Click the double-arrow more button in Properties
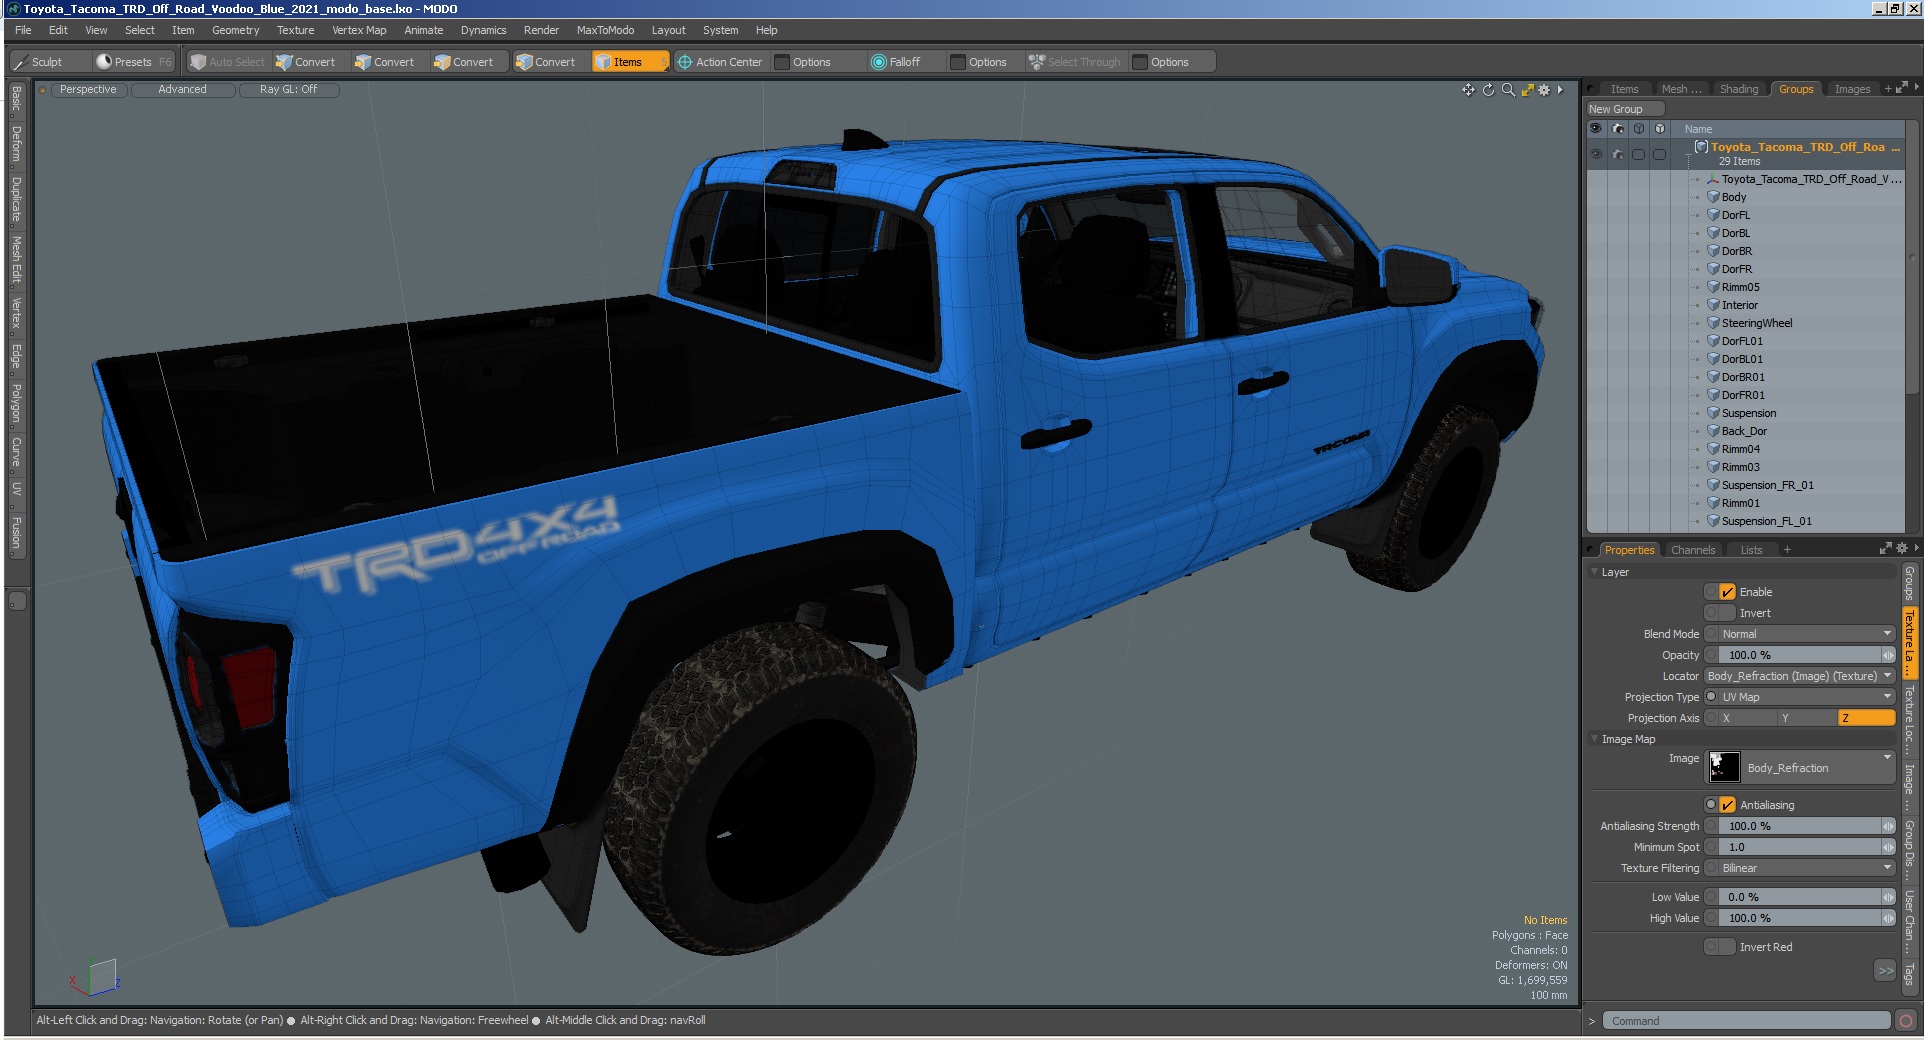1924x1040 pixels. pyautogui.click(x=1885, y=970)
